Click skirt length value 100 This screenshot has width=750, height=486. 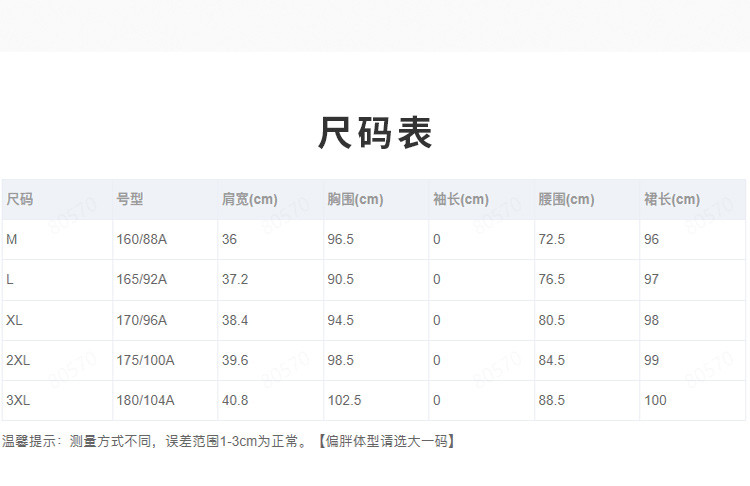655,400
